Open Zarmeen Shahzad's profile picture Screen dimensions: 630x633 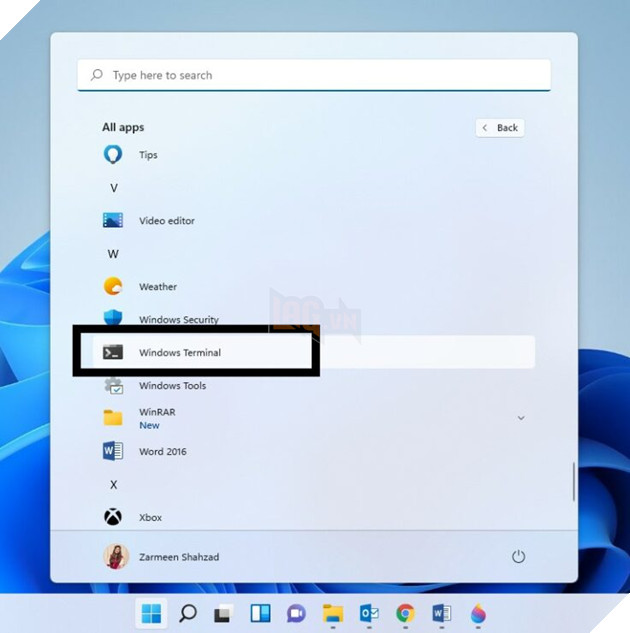pos(116,557)
